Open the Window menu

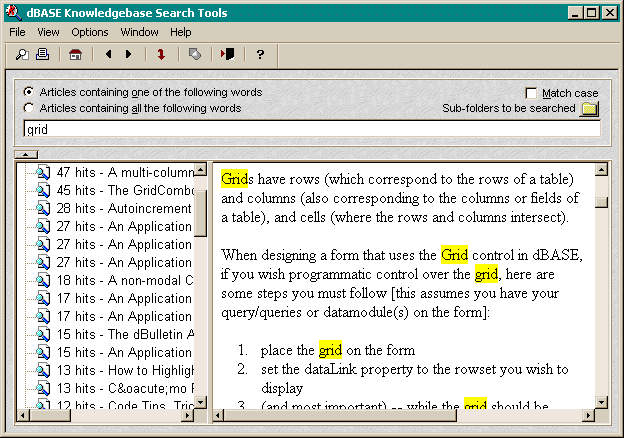139,32
